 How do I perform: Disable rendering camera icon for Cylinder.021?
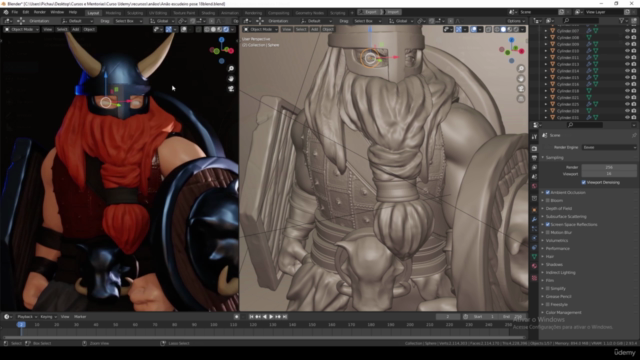tap(634, 98)
